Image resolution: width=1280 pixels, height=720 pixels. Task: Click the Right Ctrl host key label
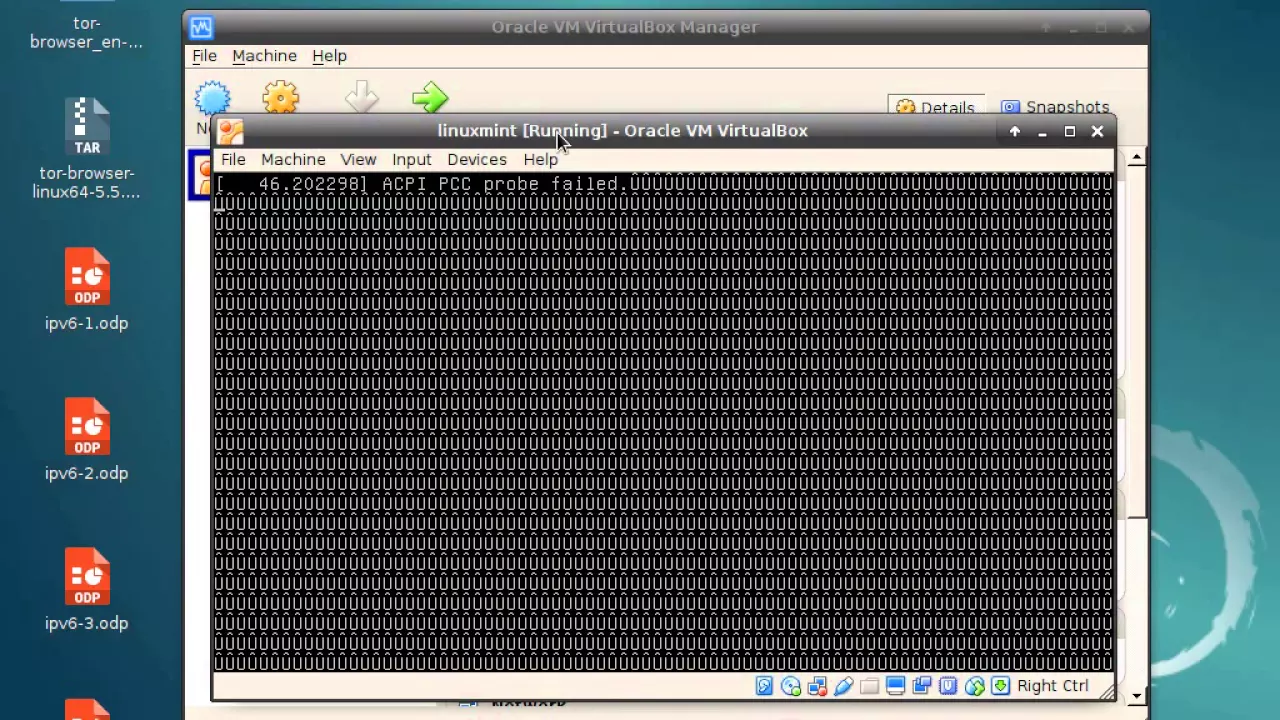click(x=1052, y=686)
